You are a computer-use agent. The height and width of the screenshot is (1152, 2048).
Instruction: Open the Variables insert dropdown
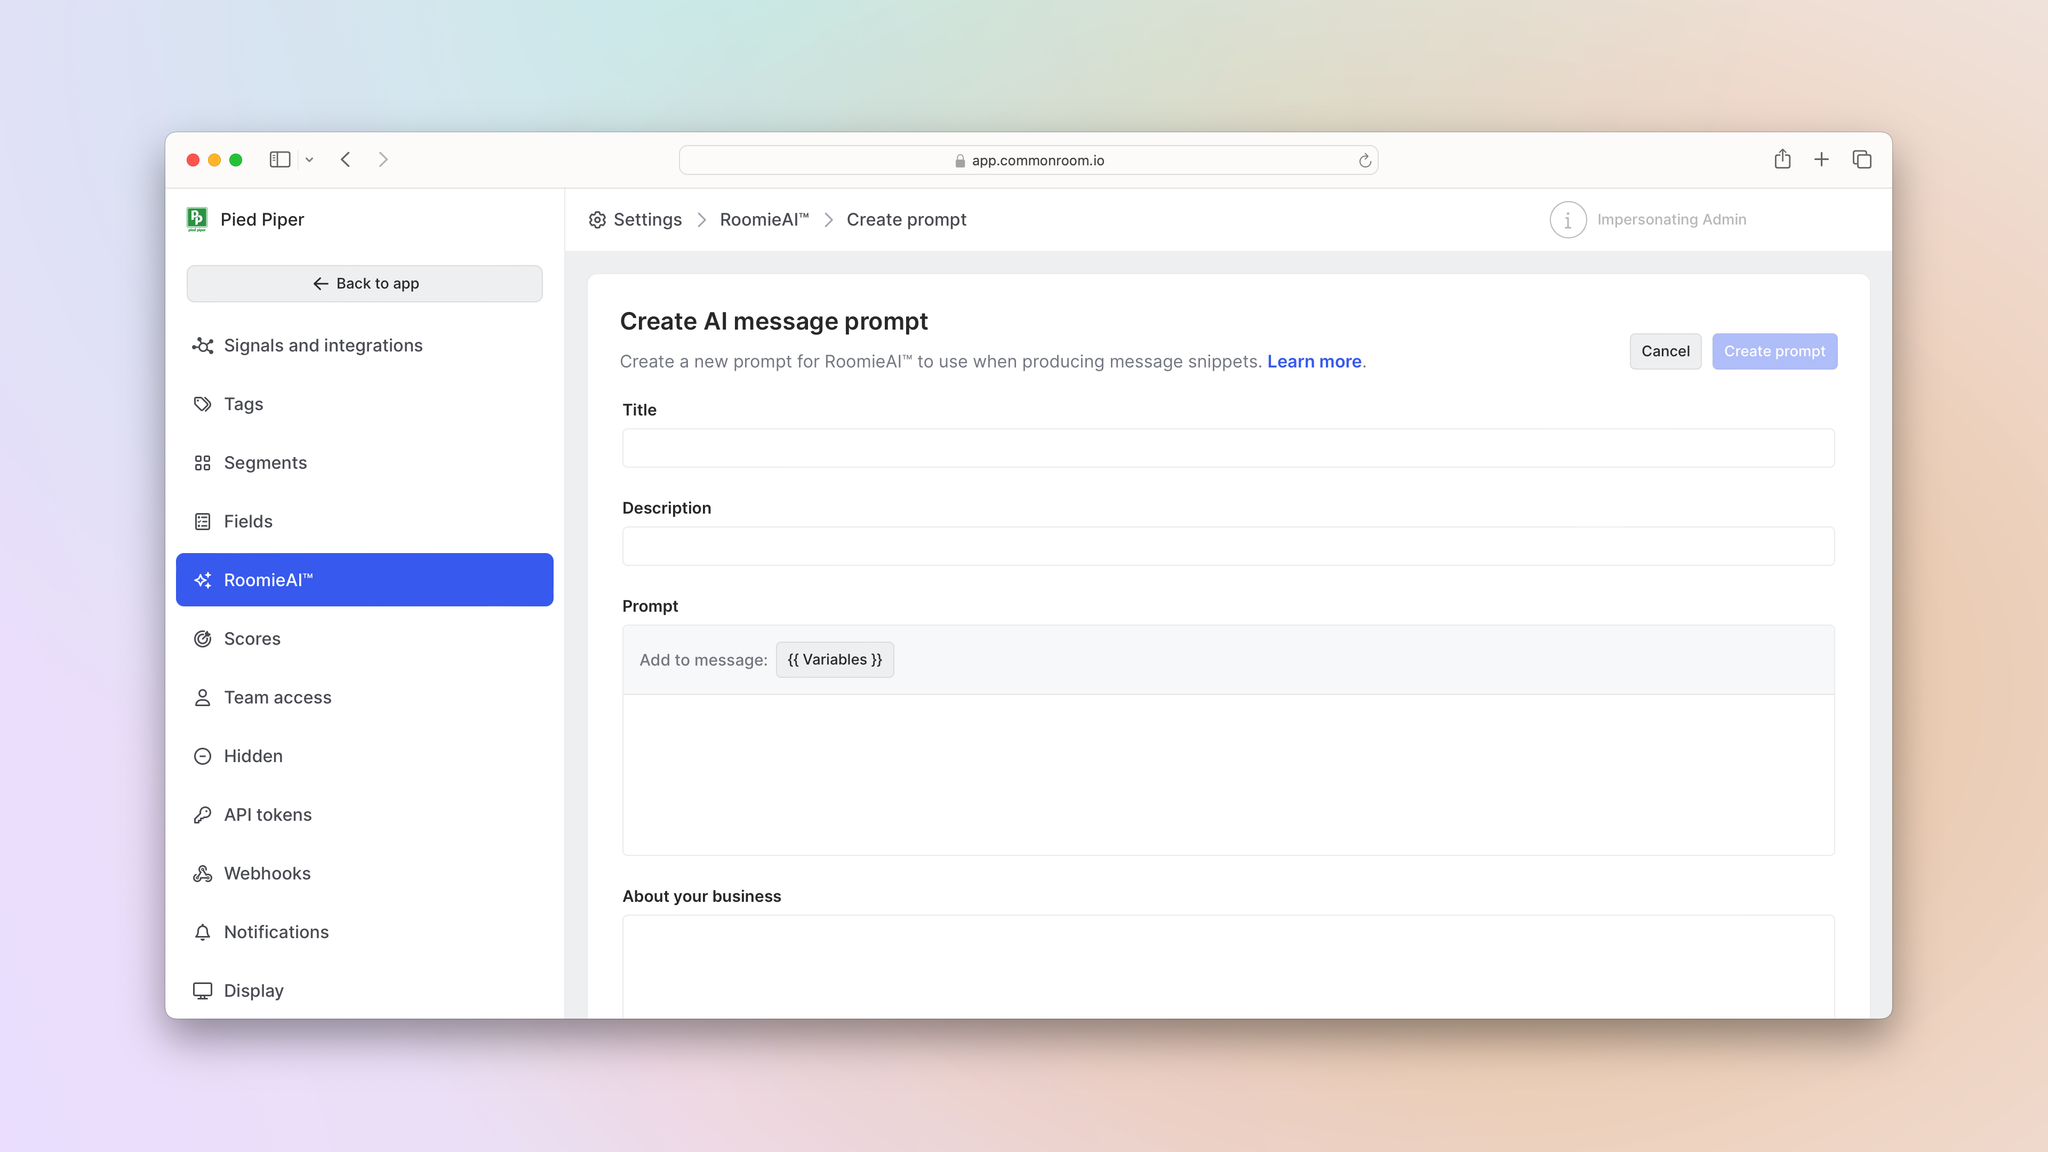(835, 660)
